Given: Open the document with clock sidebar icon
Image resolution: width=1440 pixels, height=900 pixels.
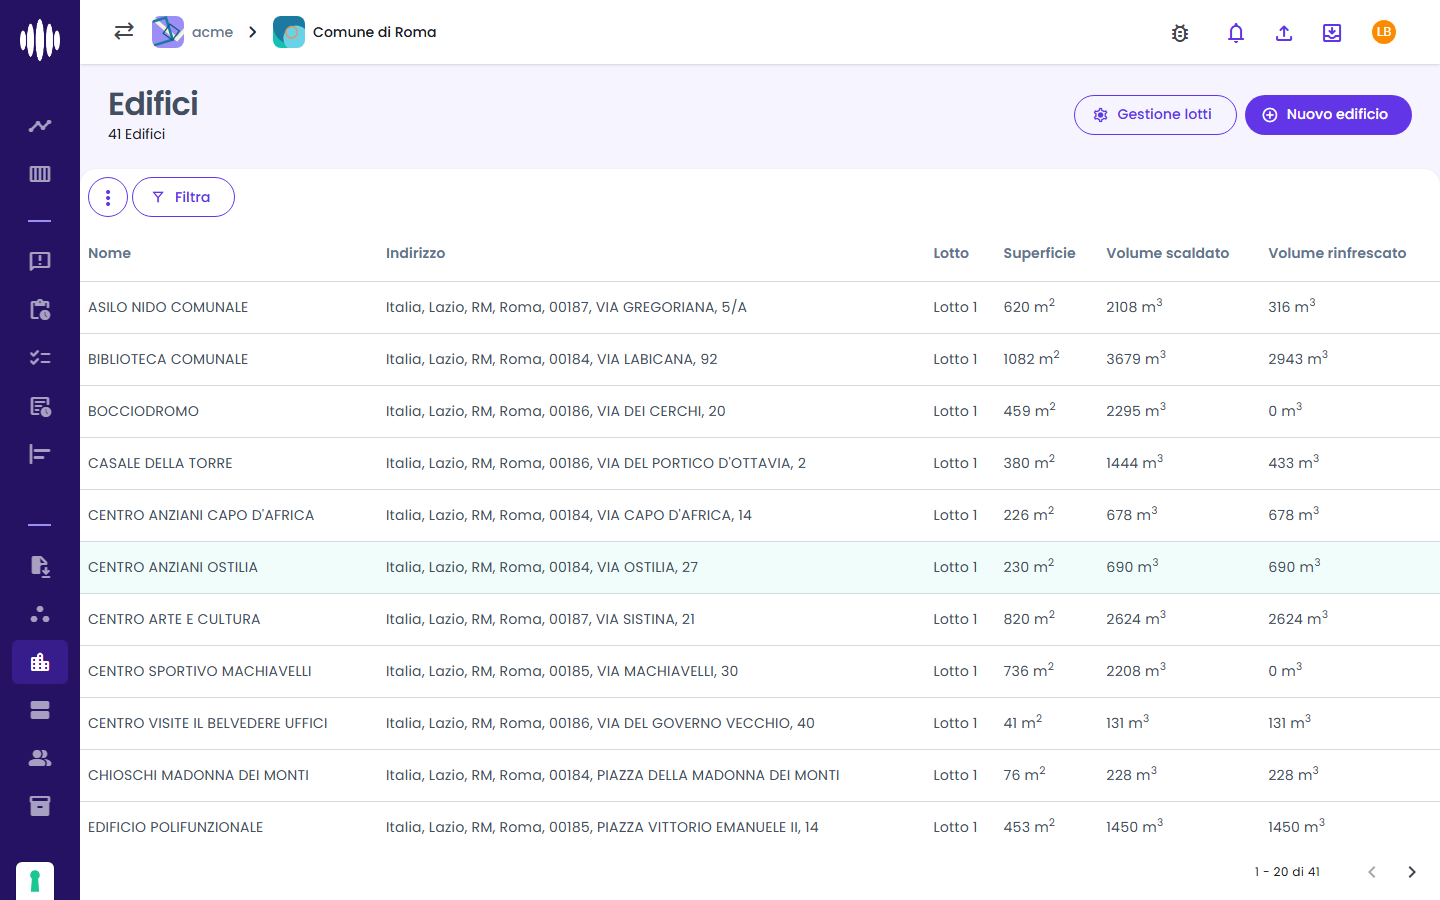Looking at the screenshot, I should 40,406.
